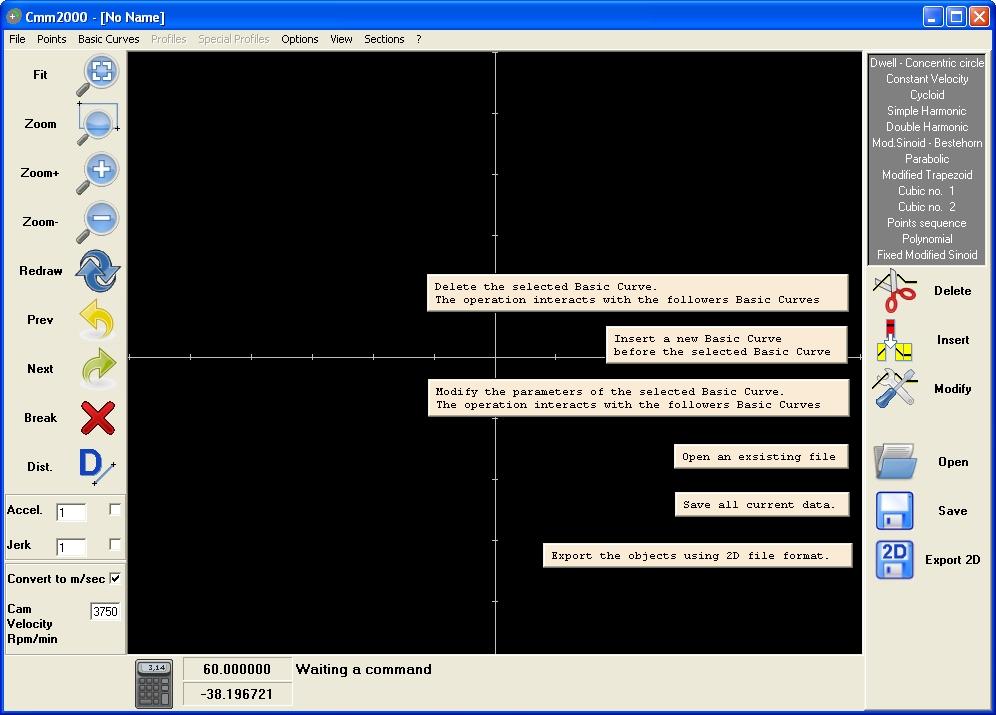Click the Insert basic curve icon
The height and width of the screenshot is (715, 996).
894,340
